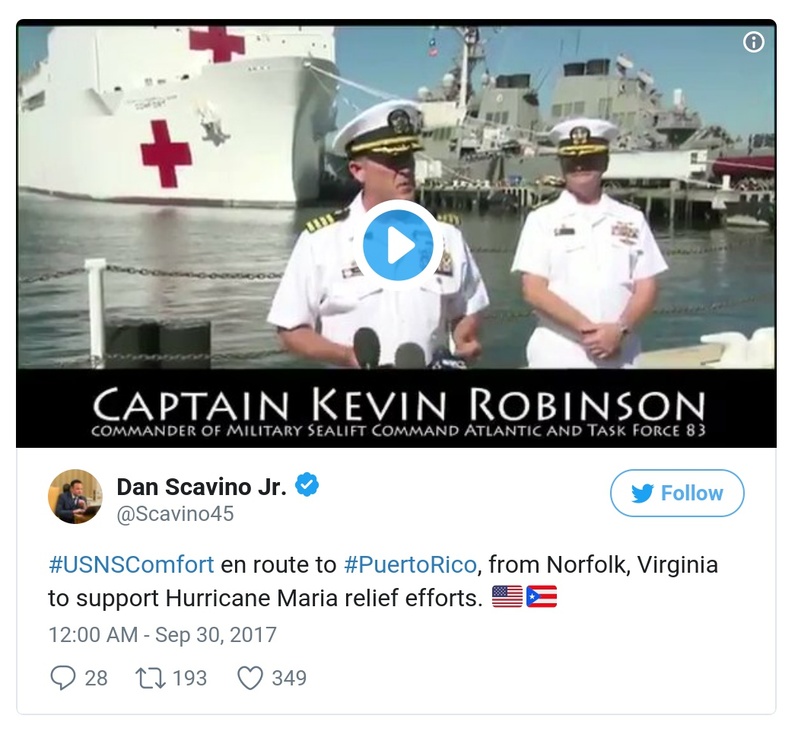
Task: Click the Captain Kevin Robinson caption
Action: click(398, 406)
